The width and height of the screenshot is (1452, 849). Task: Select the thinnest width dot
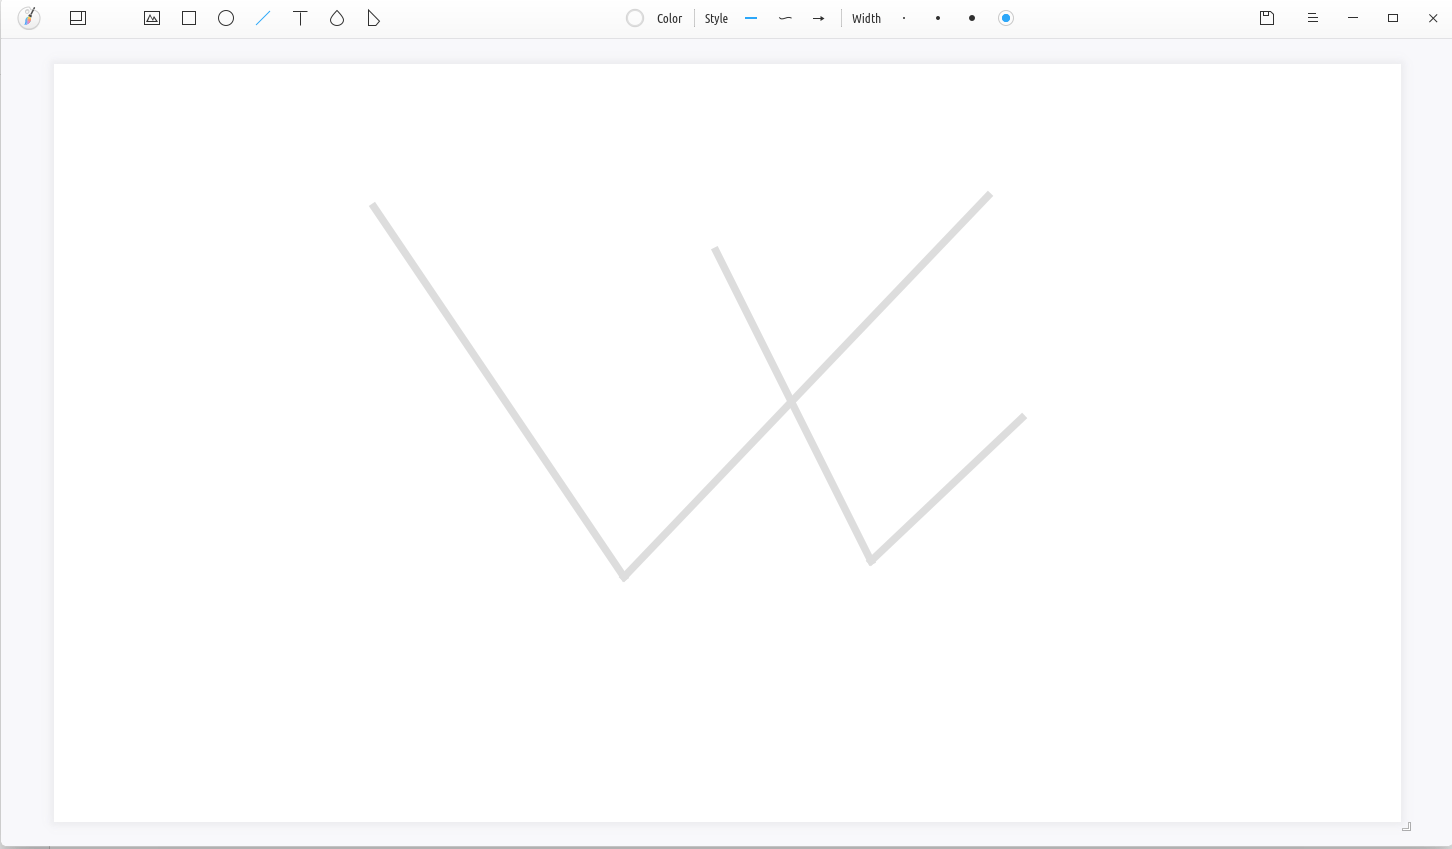point(904,18)
